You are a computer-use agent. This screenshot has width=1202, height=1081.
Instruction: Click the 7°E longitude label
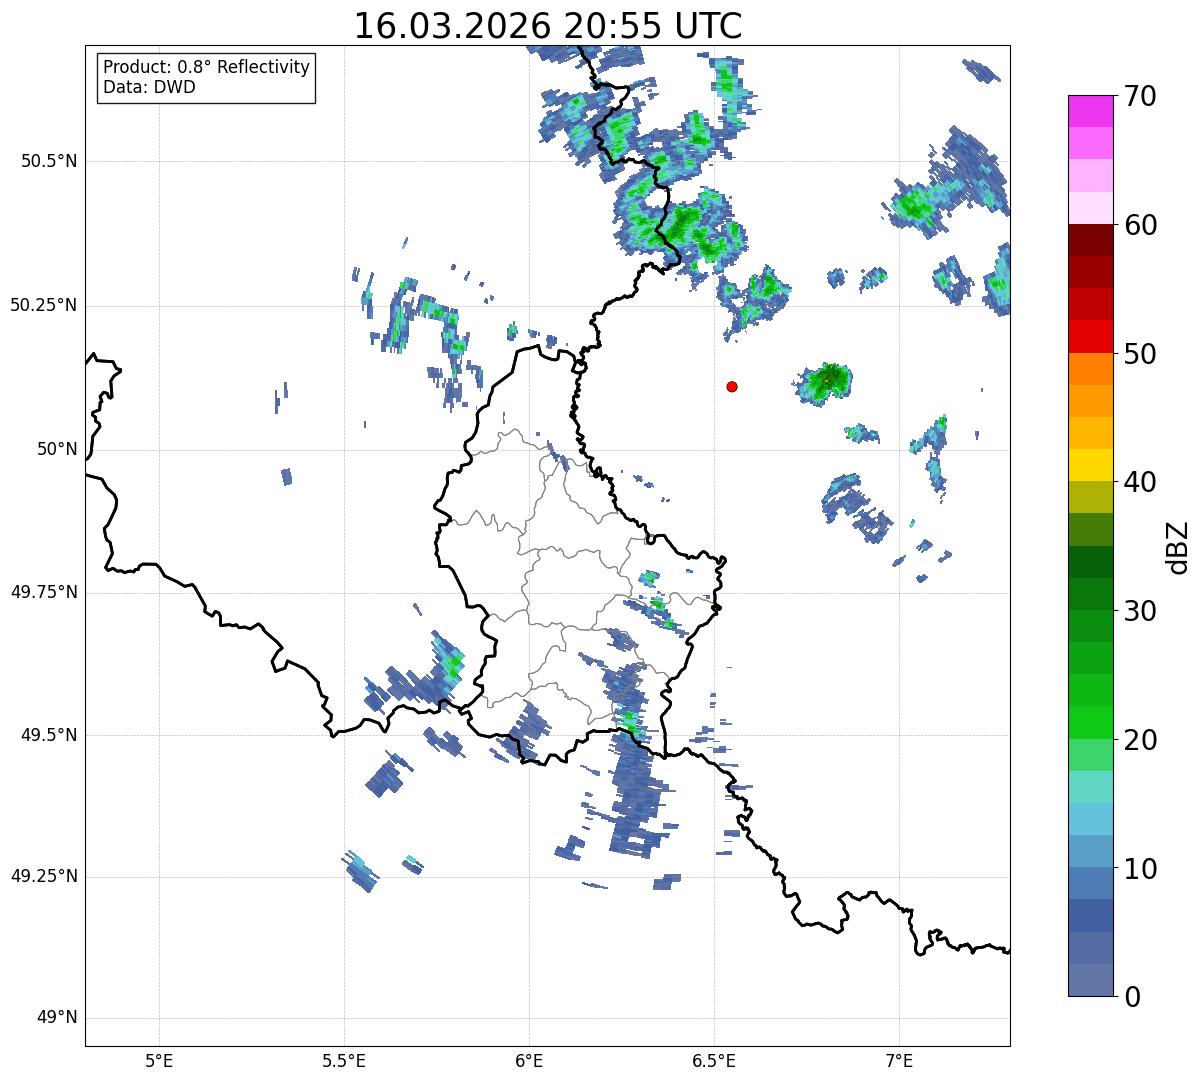(x=899, y=1060)
